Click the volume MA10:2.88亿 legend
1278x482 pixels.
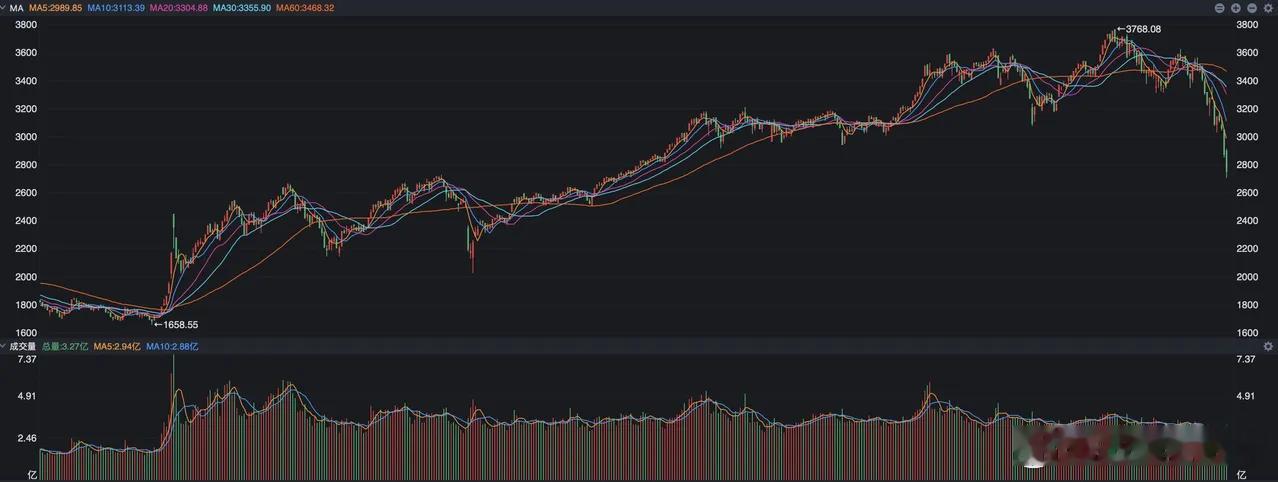(173, 346)
